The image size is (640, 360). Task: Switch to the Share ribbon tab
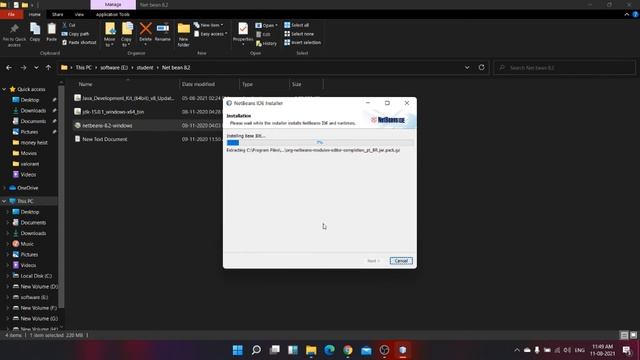click(x=58, y=14)
